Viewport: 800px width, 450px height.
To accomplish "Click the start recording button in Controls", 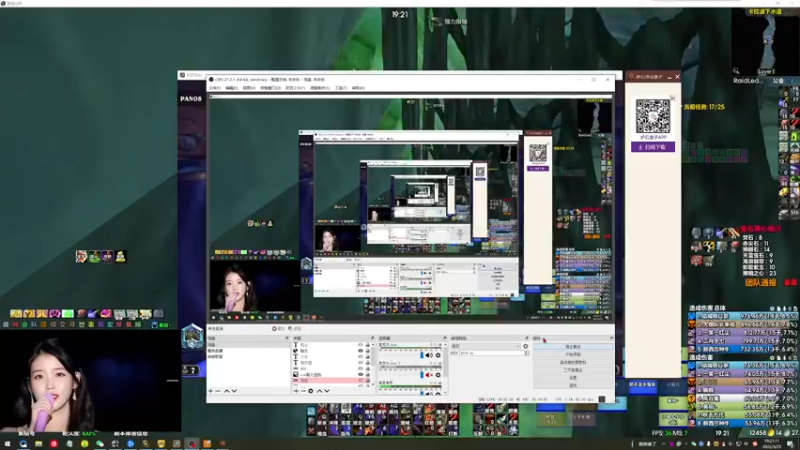I will pyautogui.click(x=573, y=354).
